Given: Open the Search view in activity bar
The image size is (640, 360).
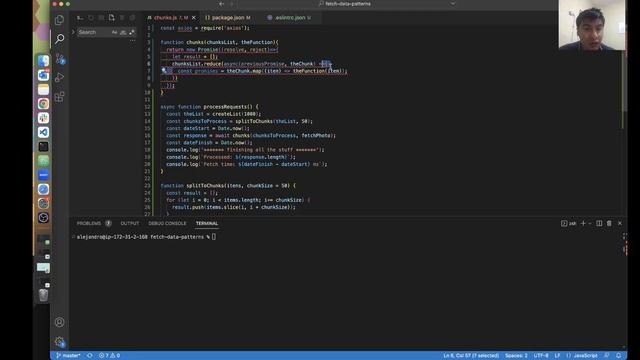Looking at the screenshot, I should tap(60, 39).
